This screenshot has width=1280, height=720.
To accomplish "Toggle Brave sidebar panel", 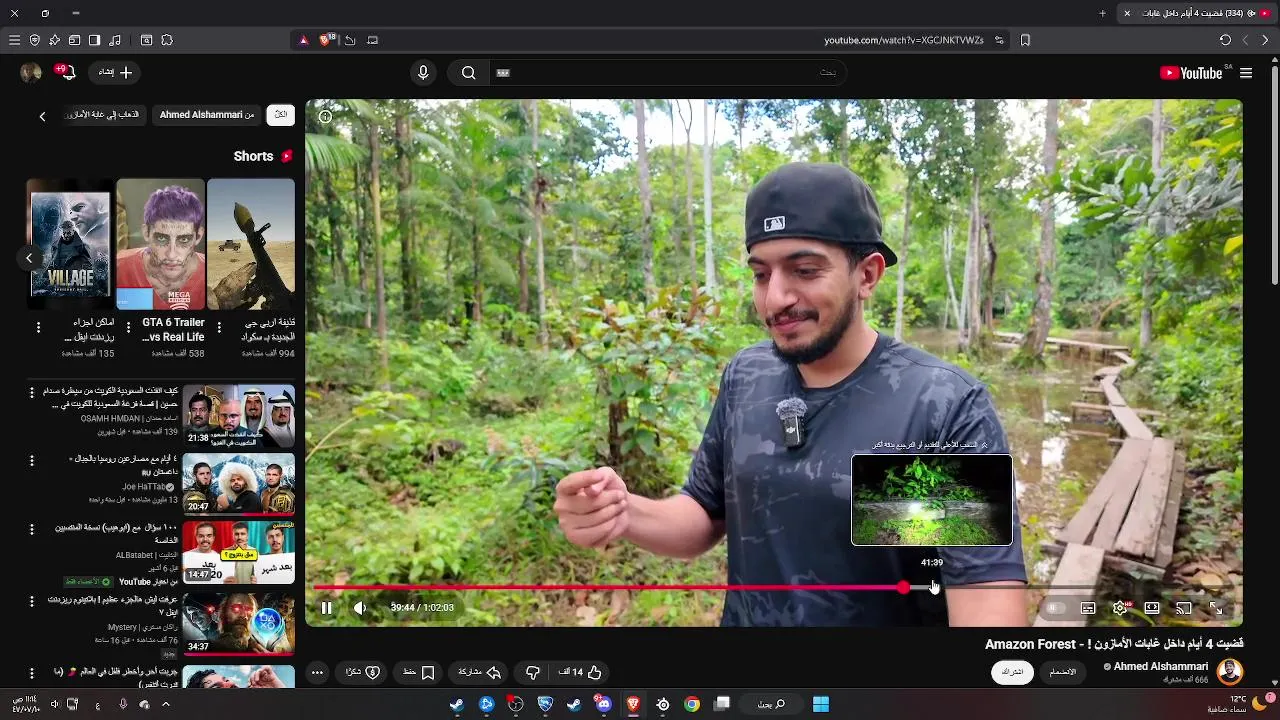I will pos(94,40).
